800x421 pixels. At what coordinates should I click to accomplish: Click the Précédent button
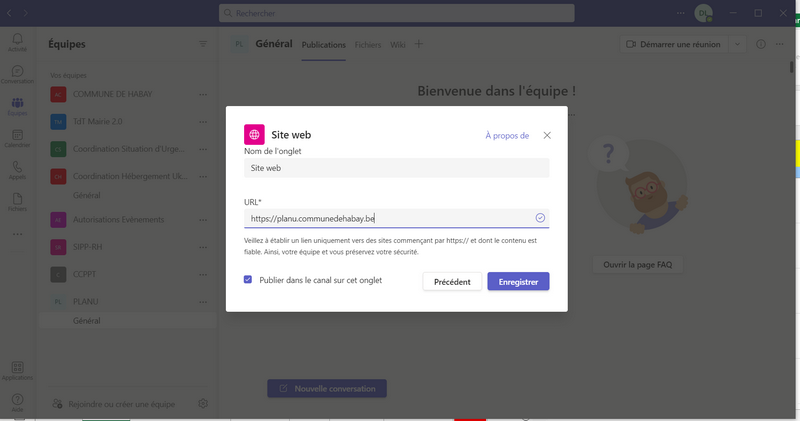452,282
